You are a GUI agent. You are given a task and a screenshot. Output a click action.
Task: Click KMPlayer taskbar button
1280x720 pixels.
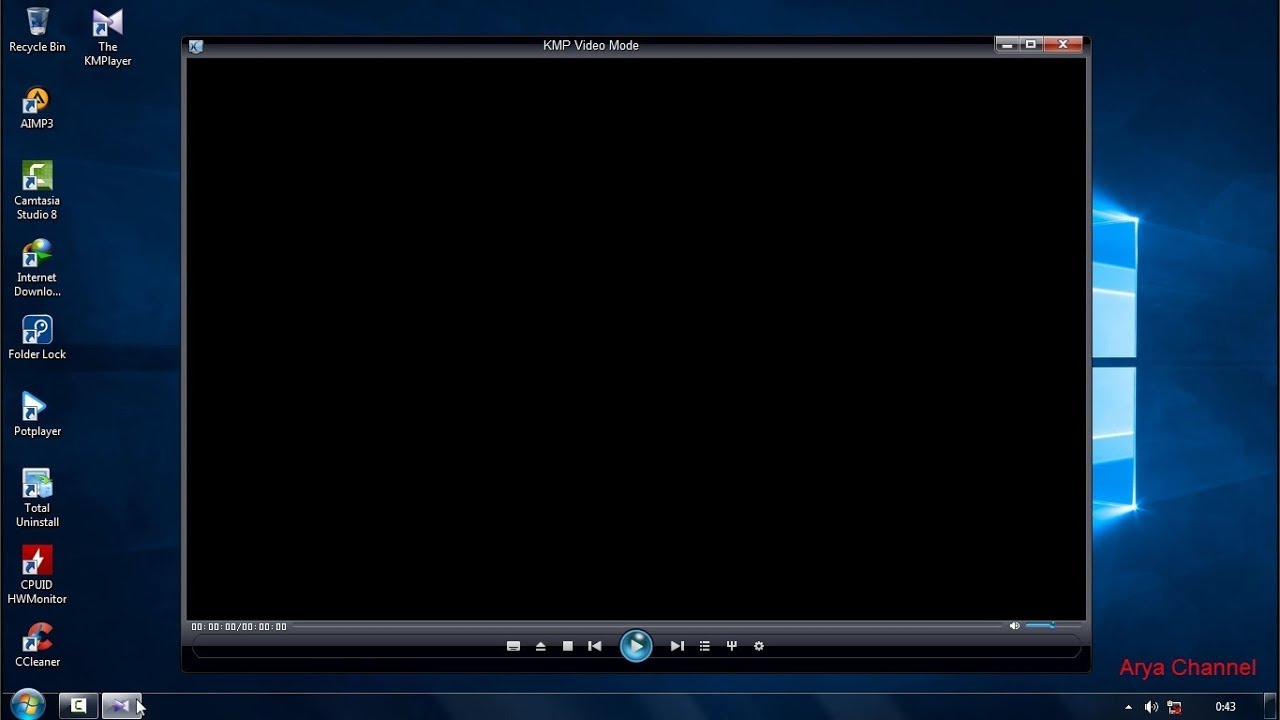click(x=121, y=706)
